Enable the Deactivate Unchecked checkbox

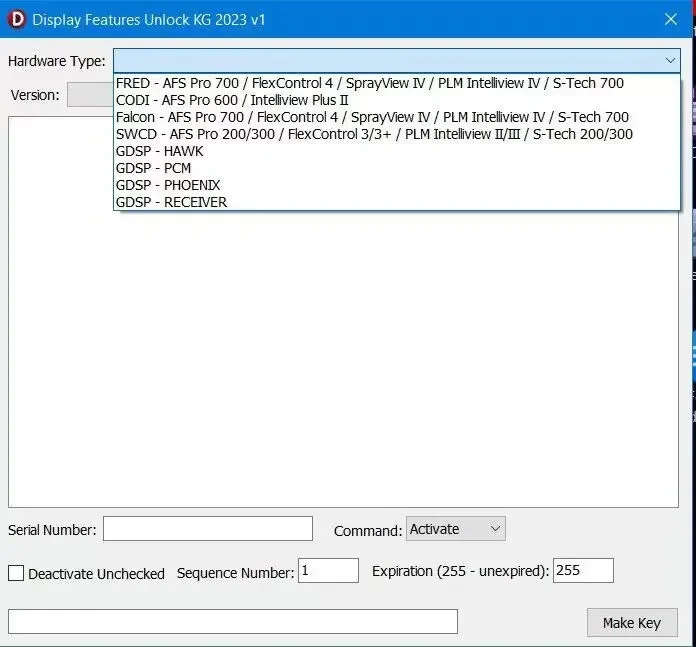coord(16,573)
